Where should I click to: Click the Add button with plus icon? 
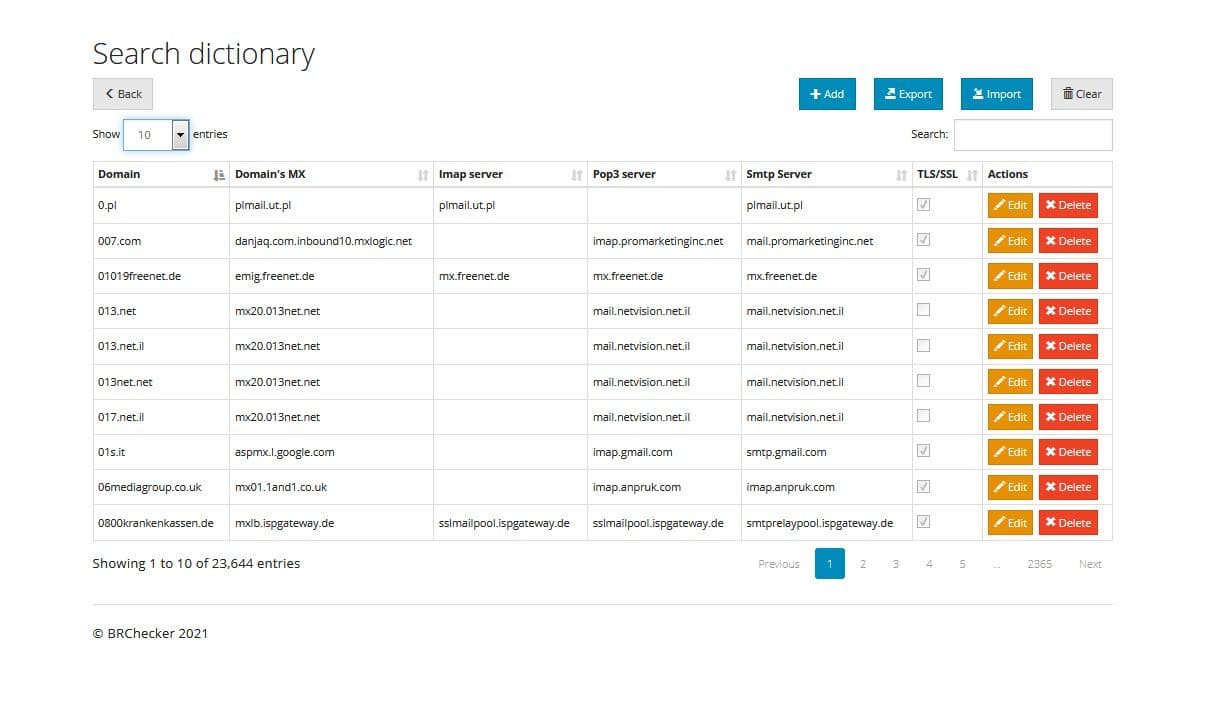(827, 94)
